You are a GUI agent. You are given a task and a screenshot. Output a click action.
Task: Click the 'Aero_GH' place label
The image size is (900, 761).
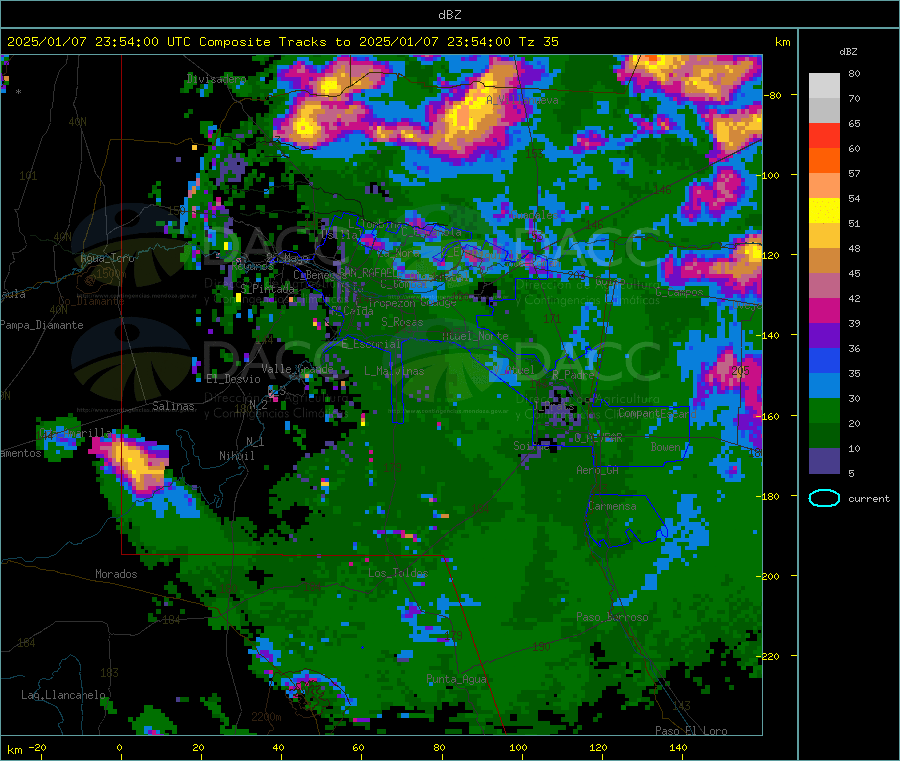(597, 470)
